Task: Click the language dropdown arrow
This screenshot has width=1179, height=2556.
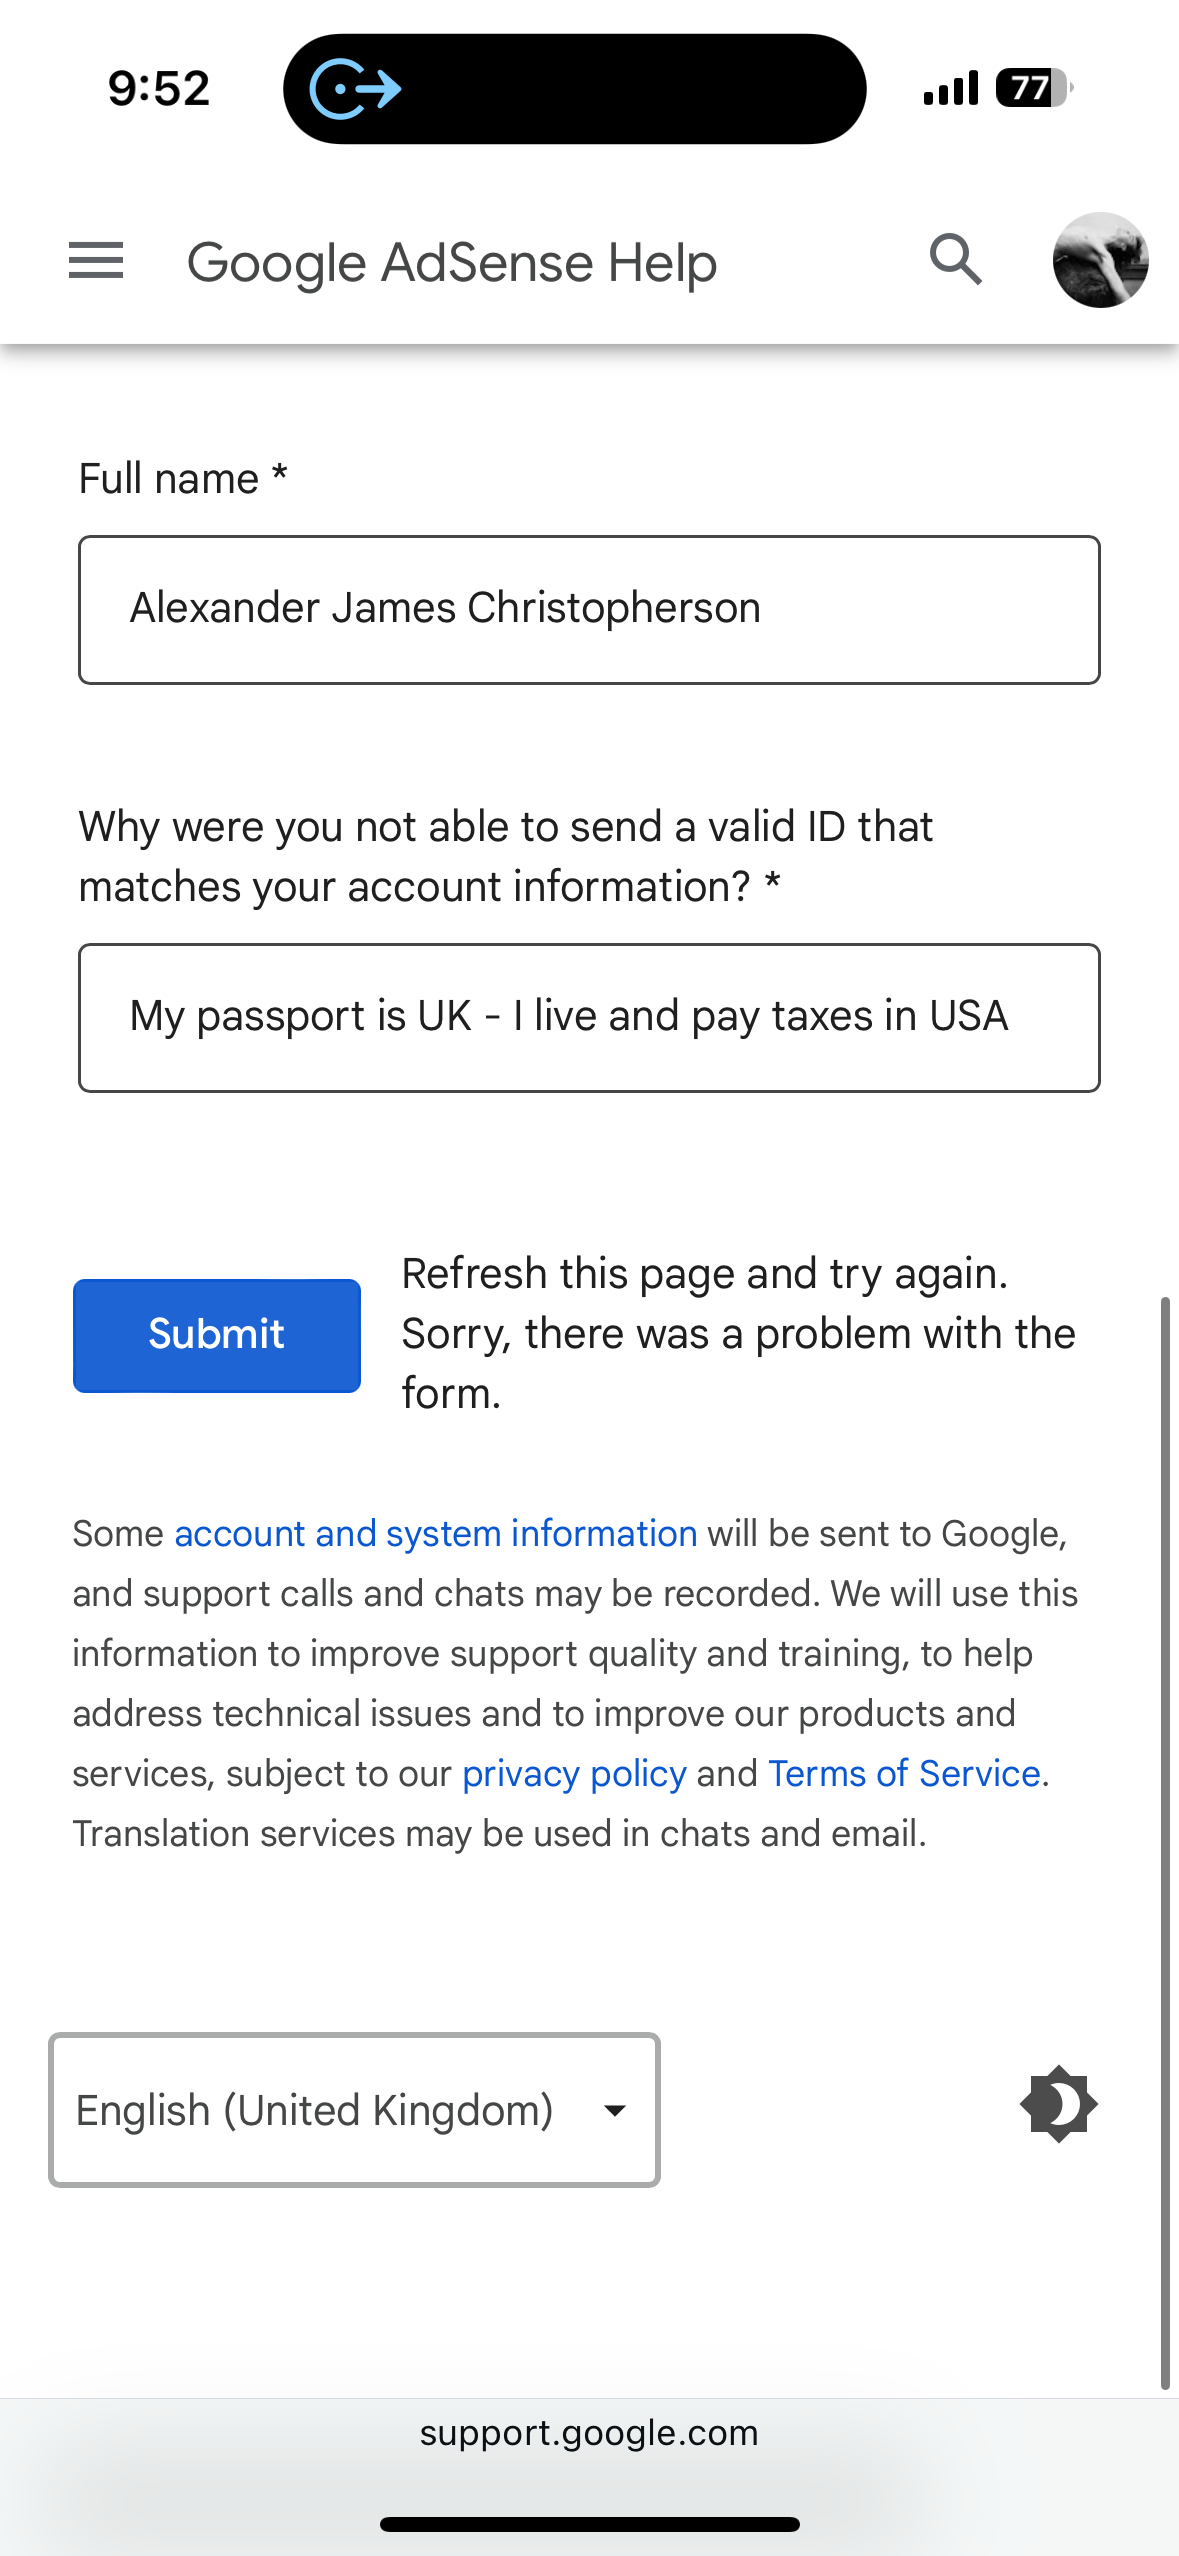Action: (615, 2110)
